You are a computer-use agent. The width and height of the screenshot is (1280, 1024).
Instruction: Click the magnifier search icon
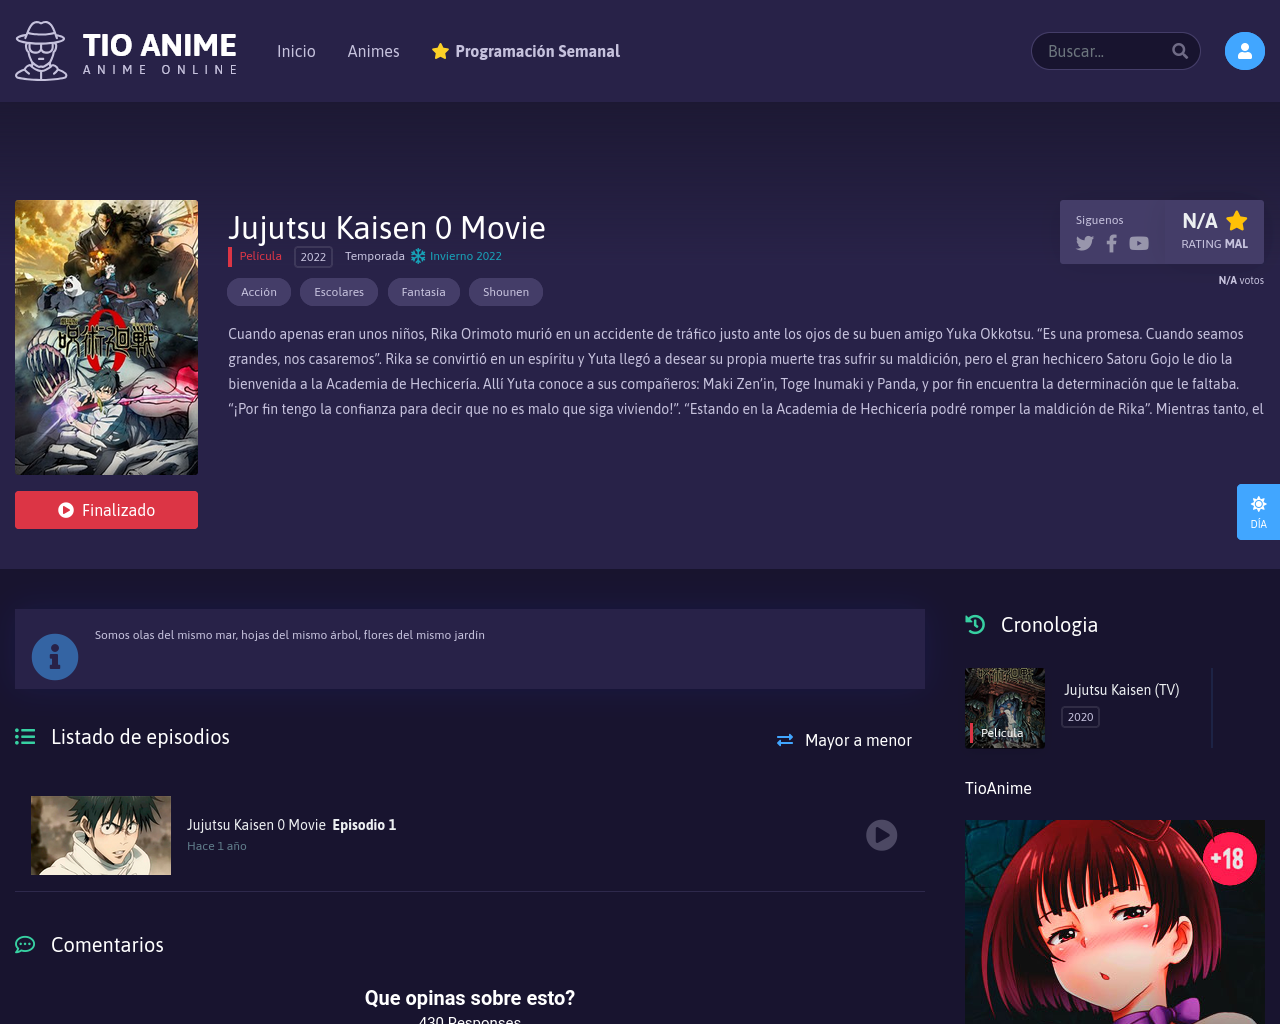[x=1180, y=51]
